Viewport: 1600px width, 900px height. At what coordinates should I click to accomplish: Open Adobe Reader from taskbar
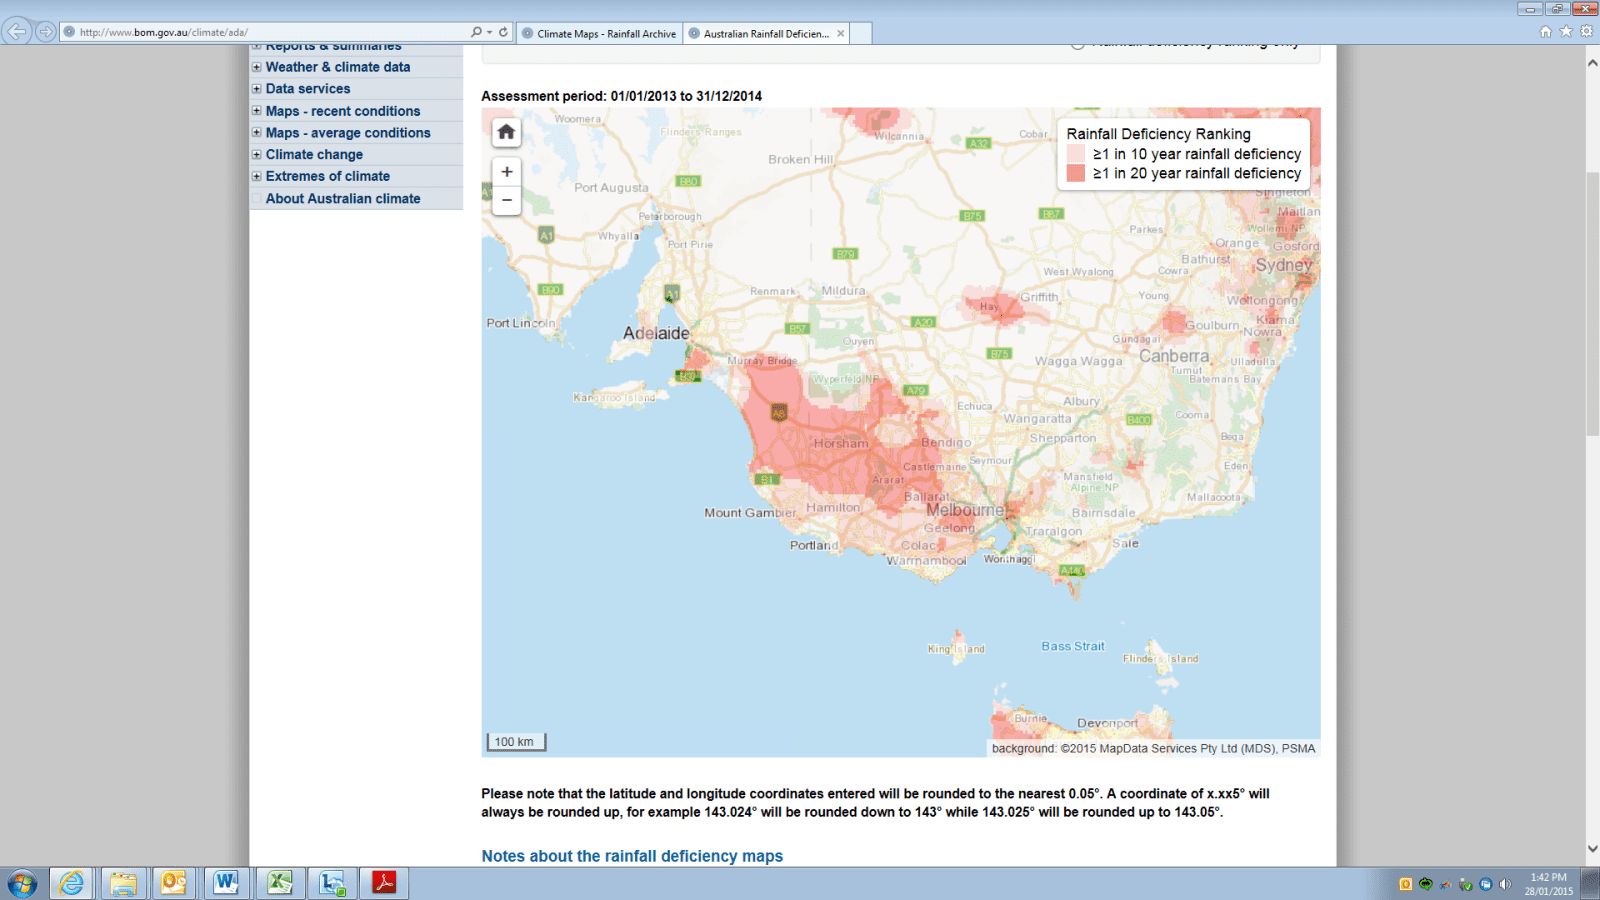384,883
